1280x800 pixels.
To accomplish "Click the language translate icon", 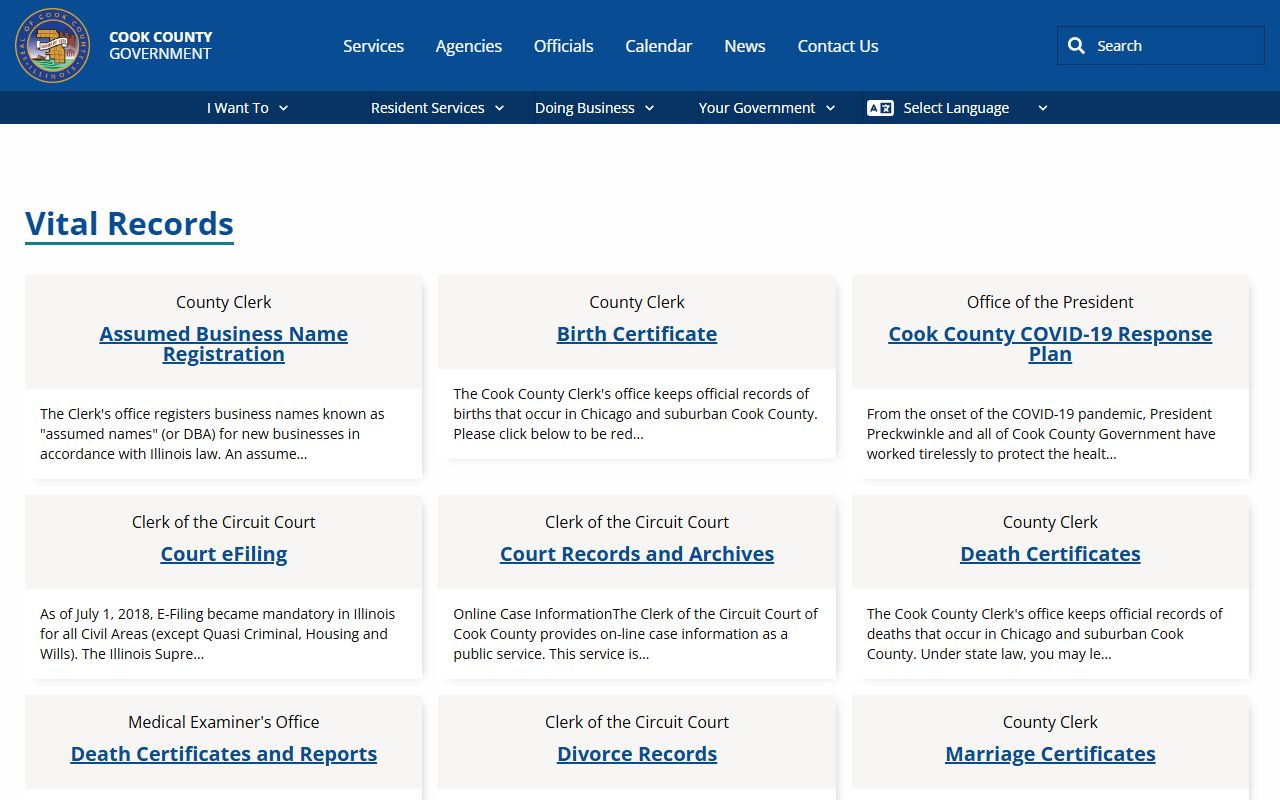I will (x=880, y=108).
